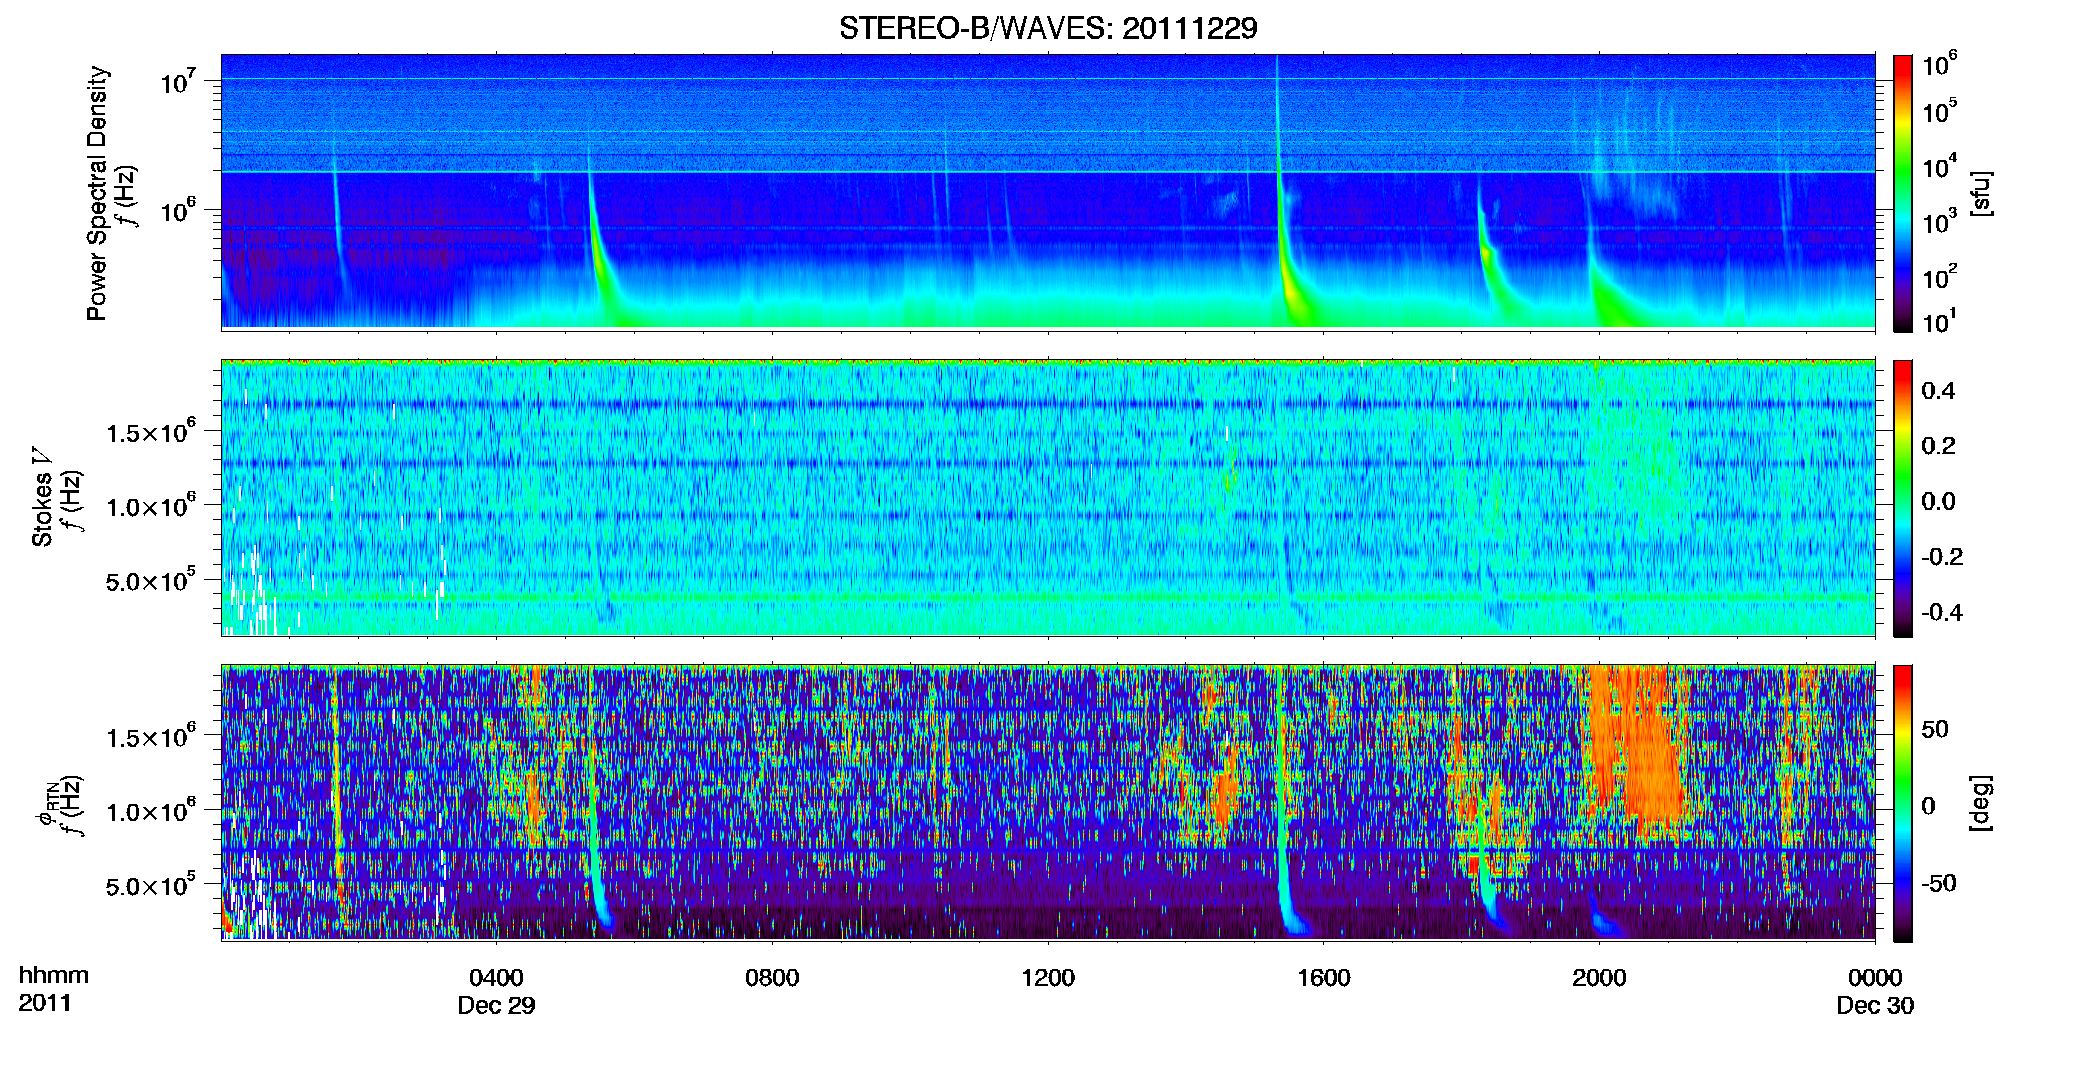Click the 1600 time axis label
This screenshot has width=2096, height=1080.
tap(1324, 977)
